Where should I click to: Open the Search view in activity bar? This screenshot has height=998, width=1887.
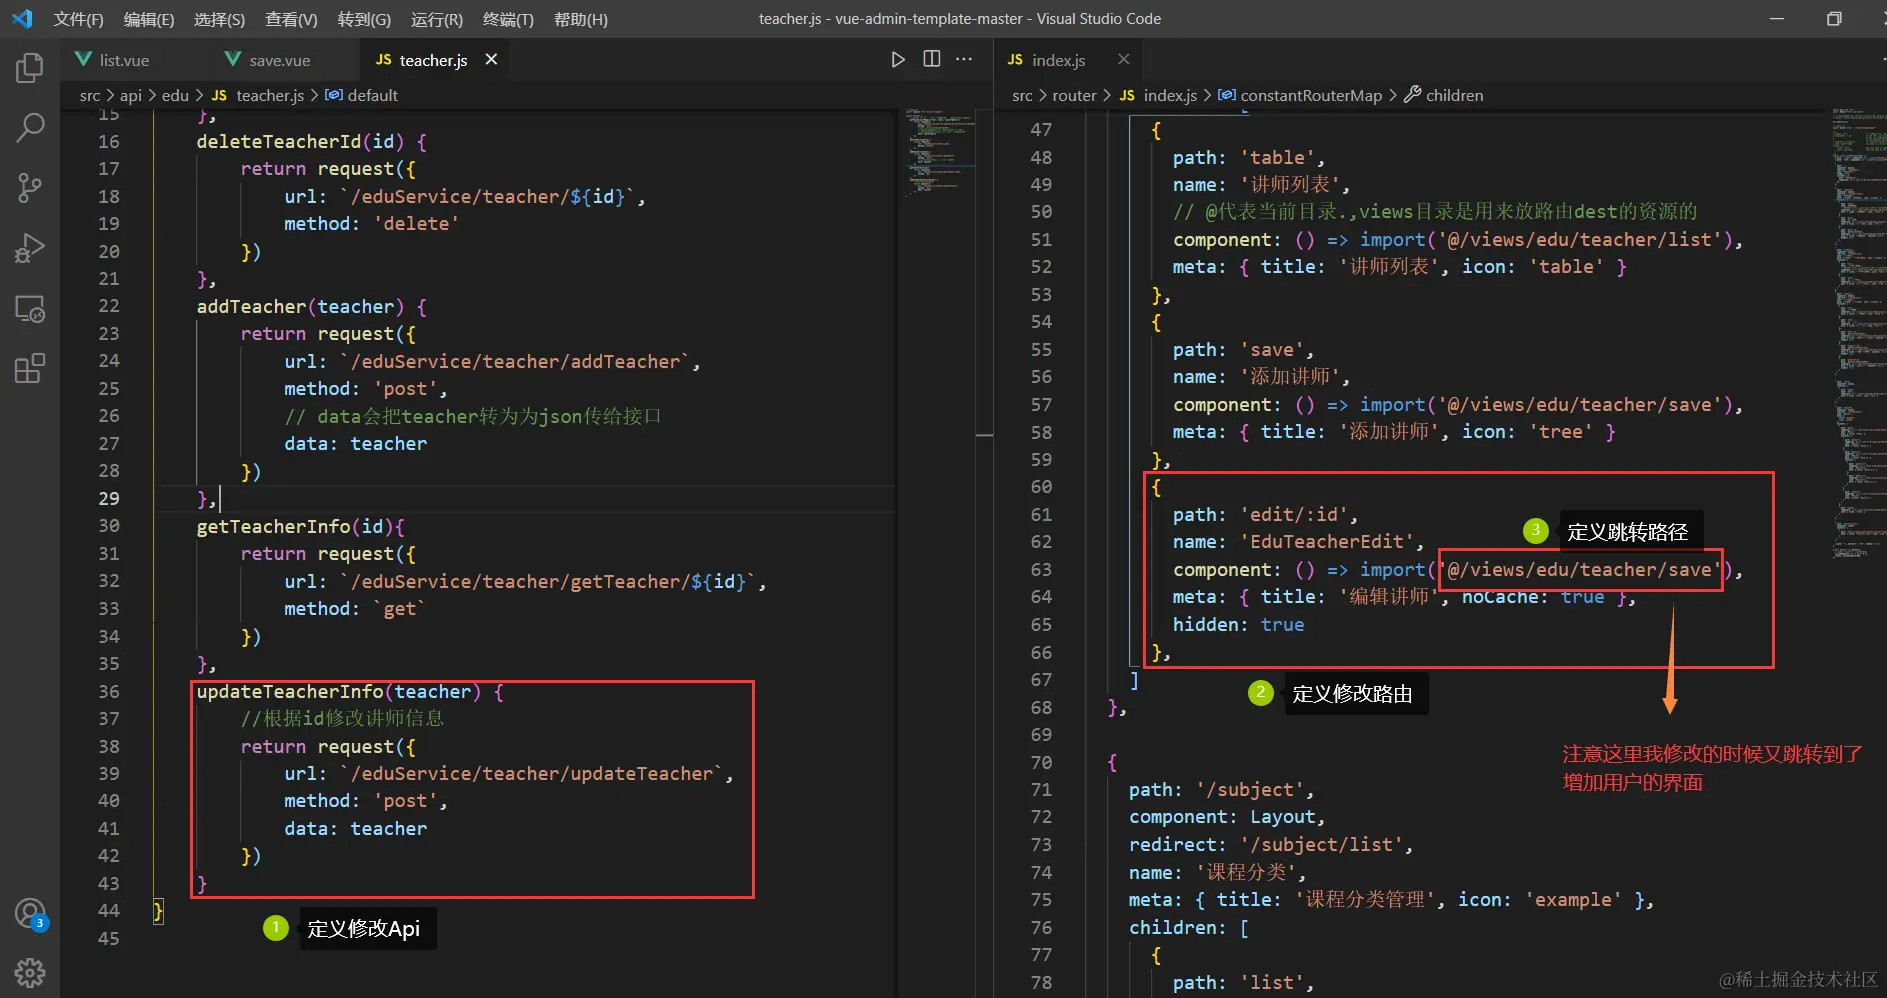(30, 128)
